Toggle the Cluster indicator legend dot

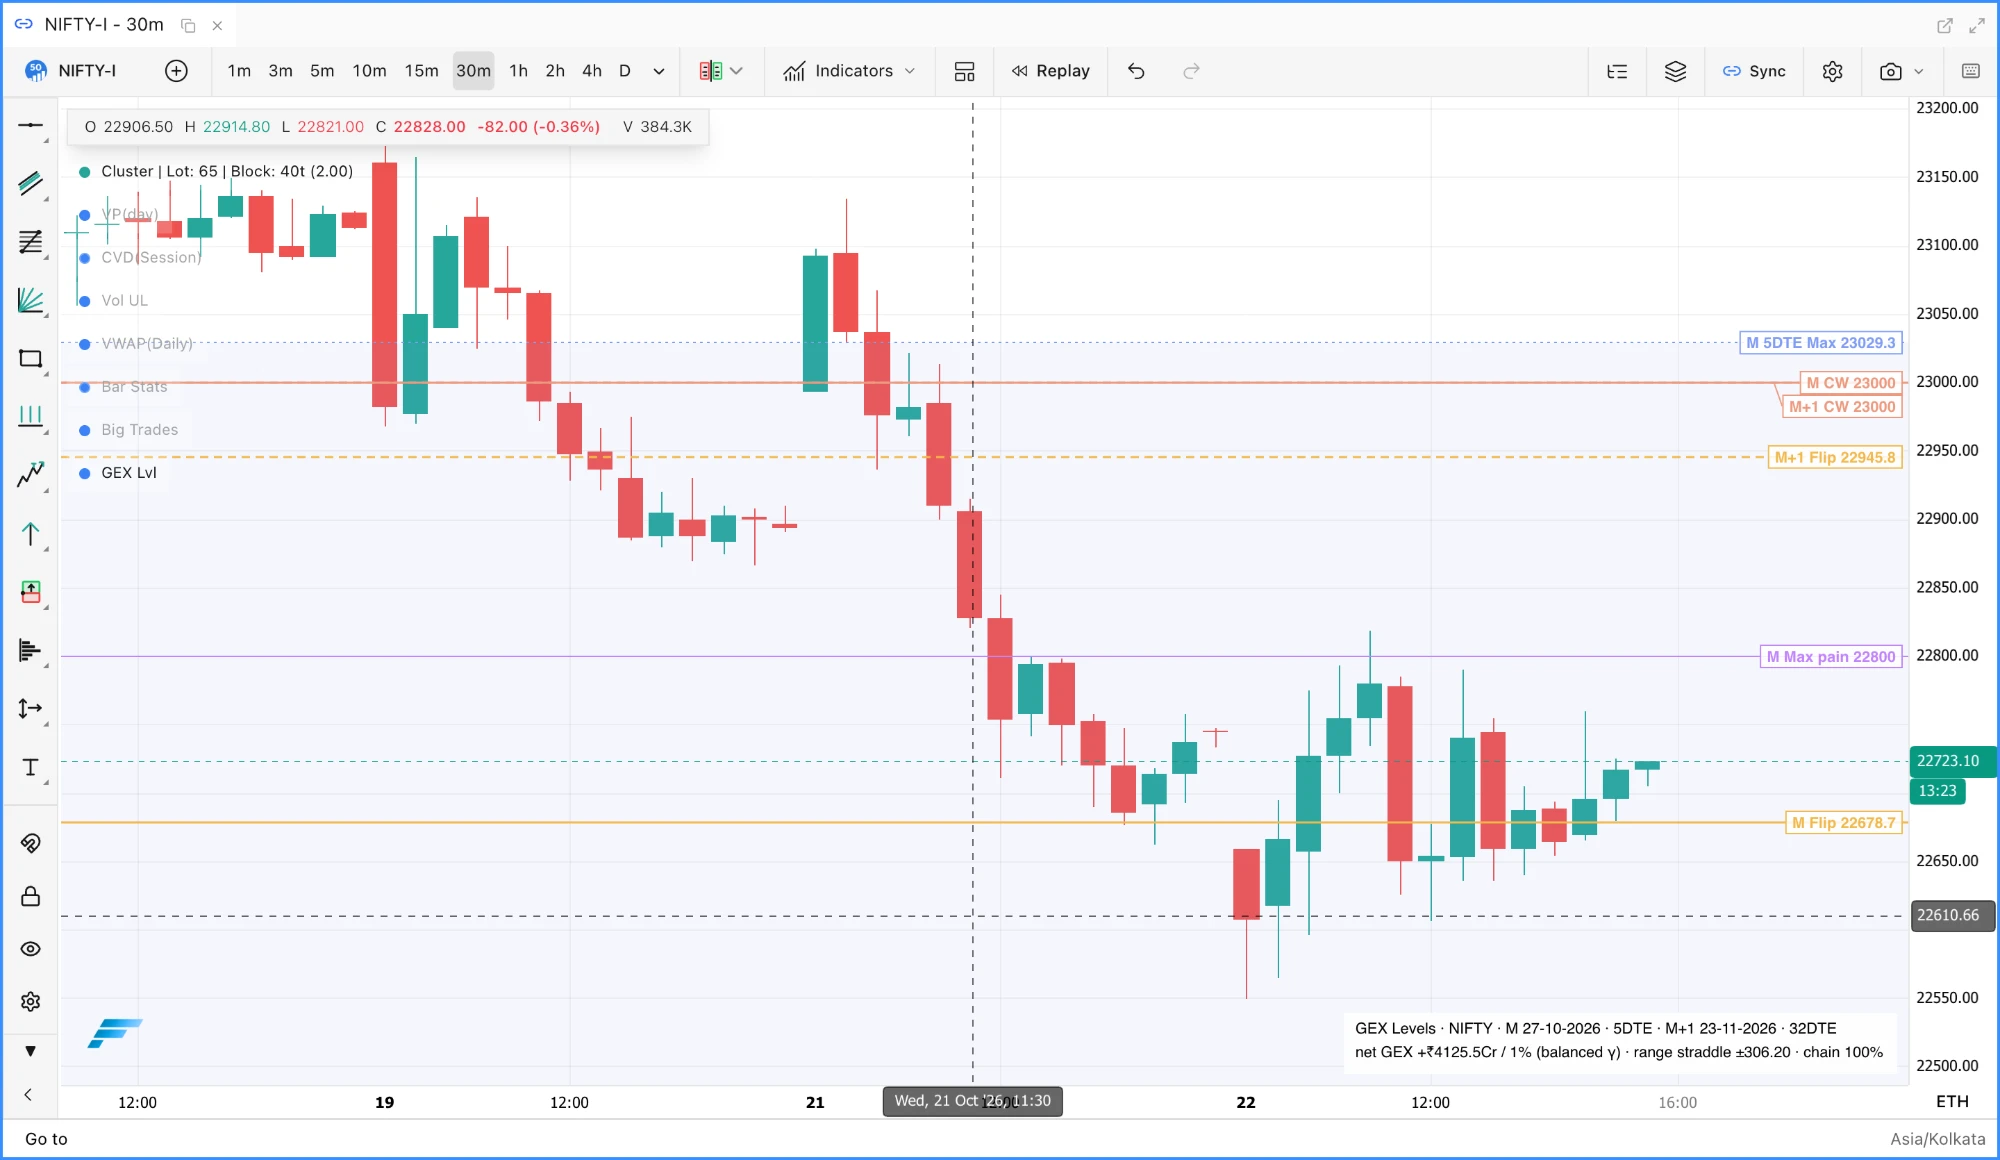(x=85, y=172)
